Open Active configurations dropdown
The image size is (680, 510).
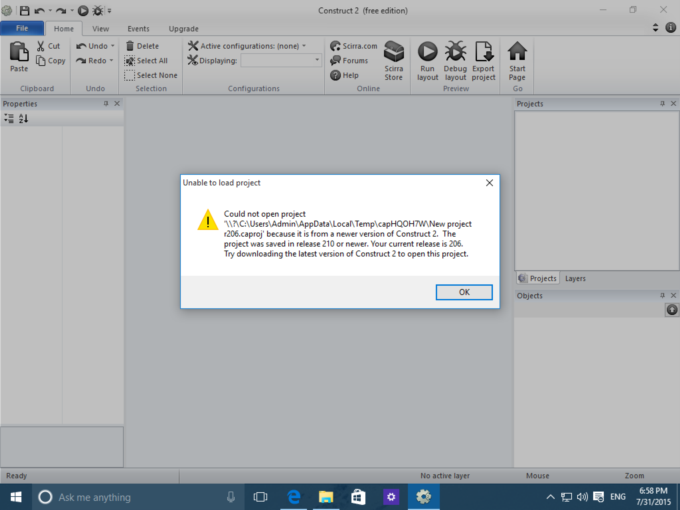pos(247,46)
